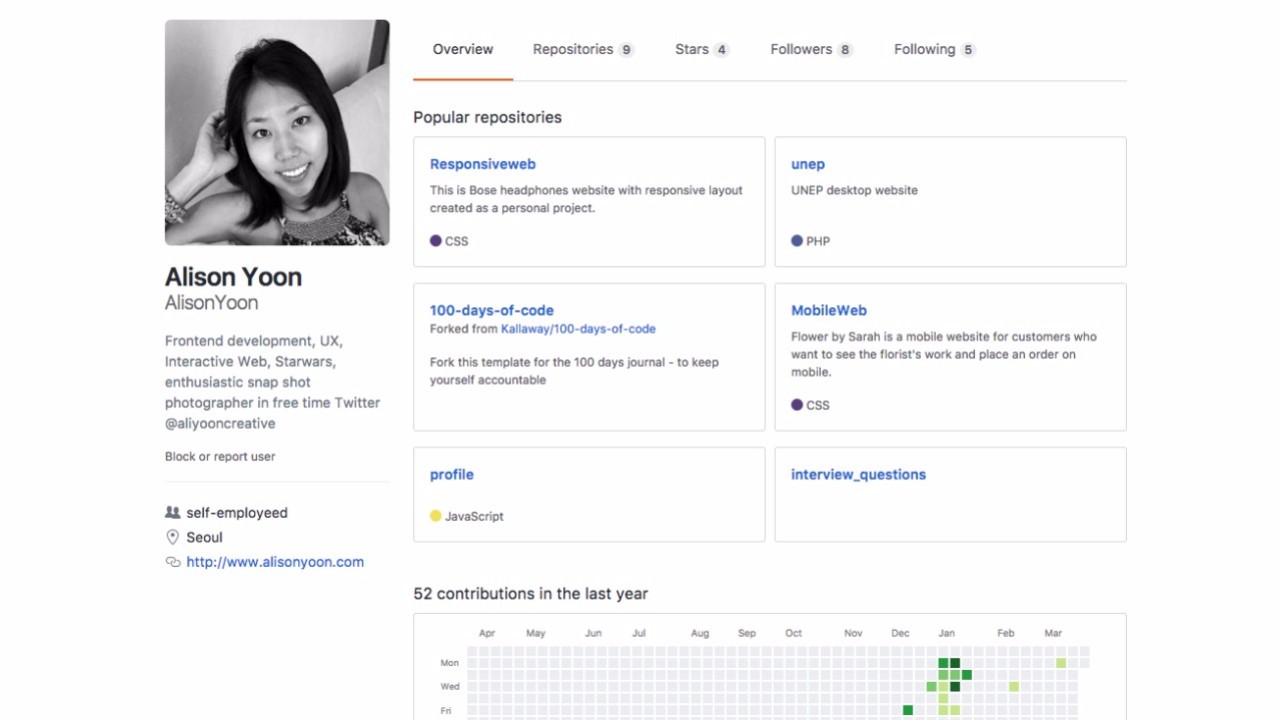Screen dimensions: 1280x720
Task: Open the MobileWeb repository
Action: (829, 310)
